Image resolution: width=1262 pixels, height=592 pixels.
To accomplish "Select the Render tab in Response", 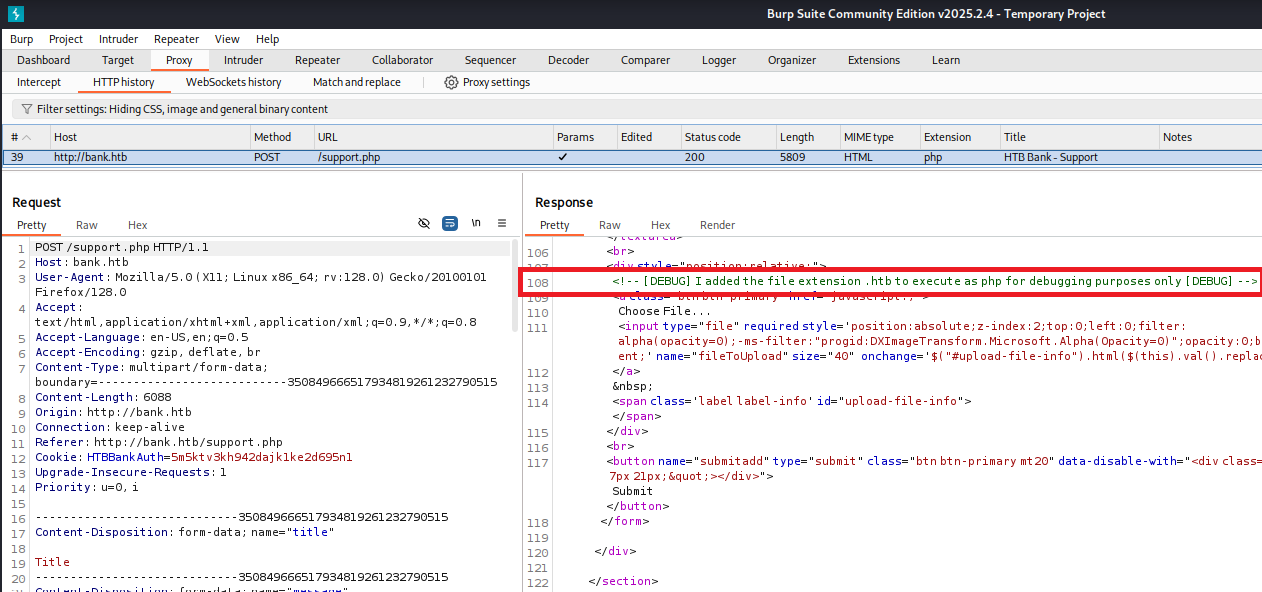I will click(x=717, y=225).
